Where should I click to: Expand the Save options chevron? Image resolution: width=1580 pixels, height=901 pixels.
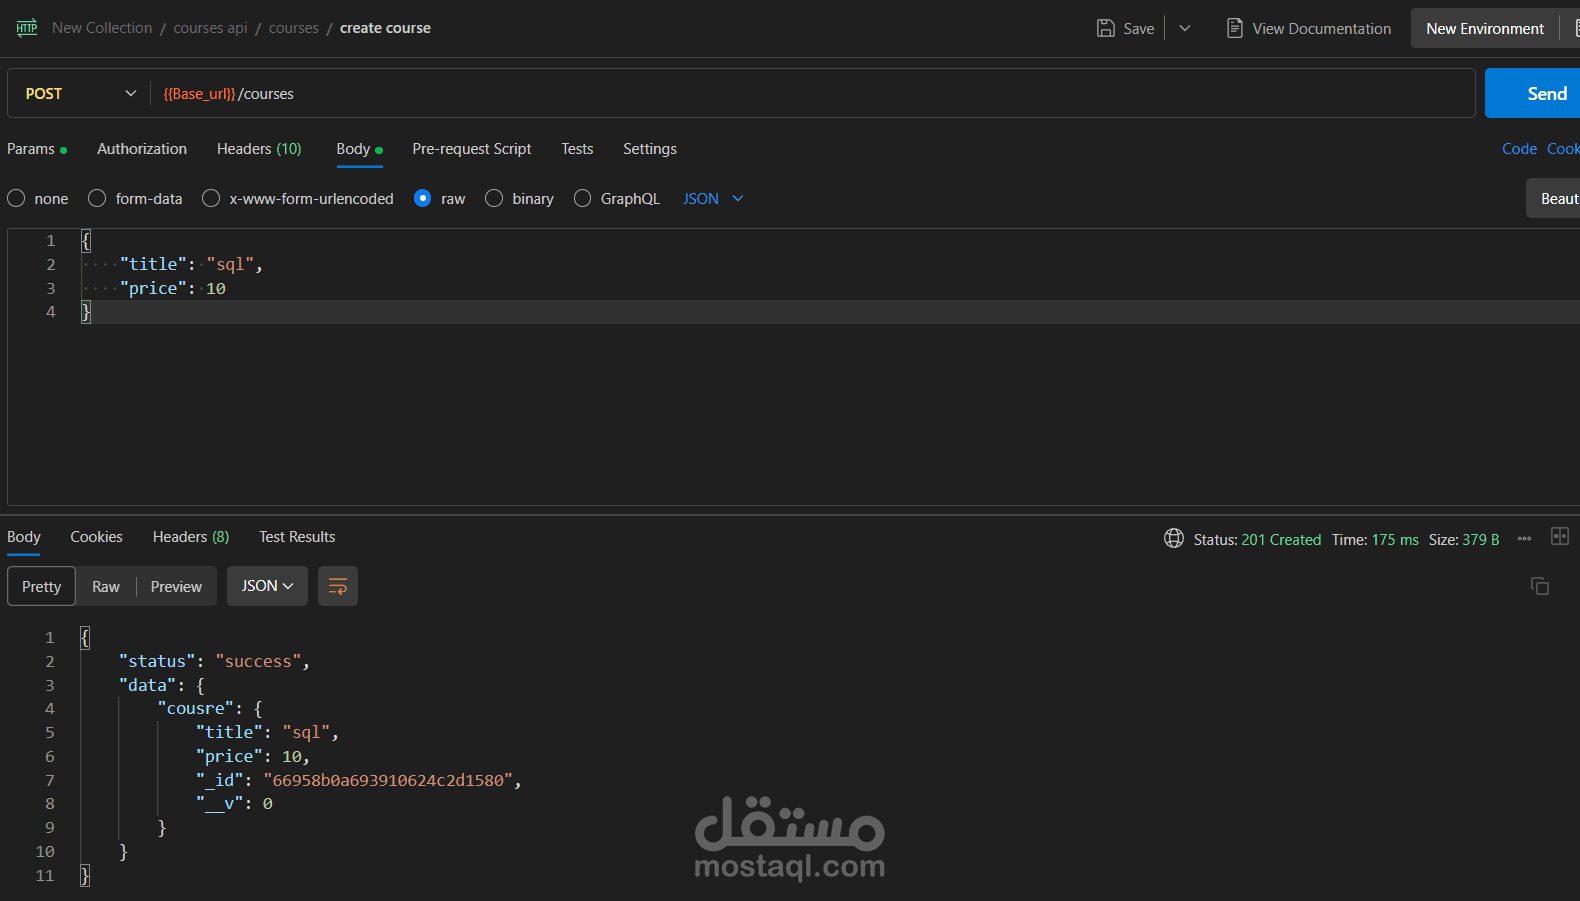[1185, 28]
